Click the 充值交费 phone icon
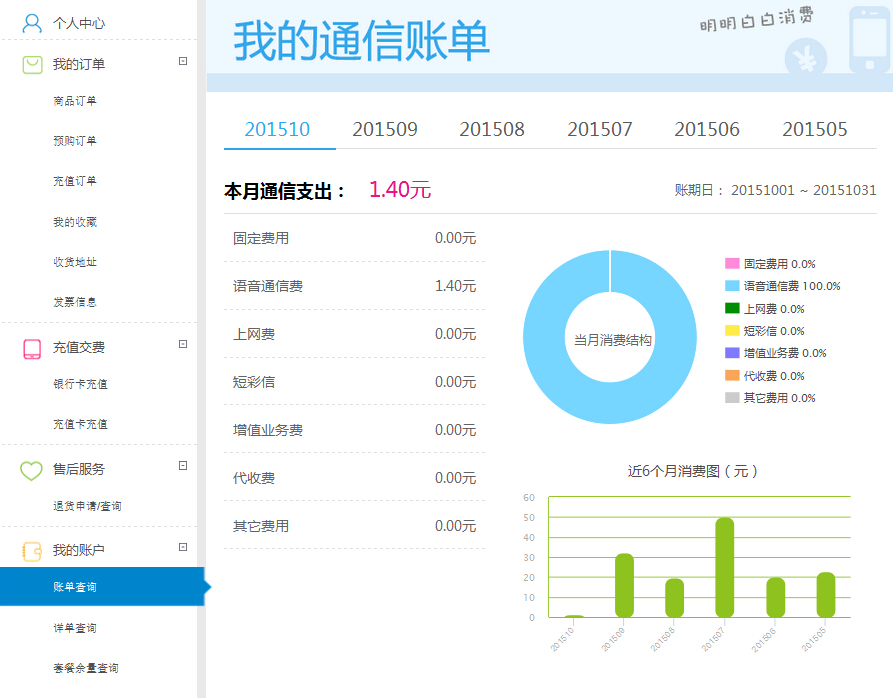Image resolution: width=893 pixels, height=698 pixels. pyautogui.click(x=32, y=348)
